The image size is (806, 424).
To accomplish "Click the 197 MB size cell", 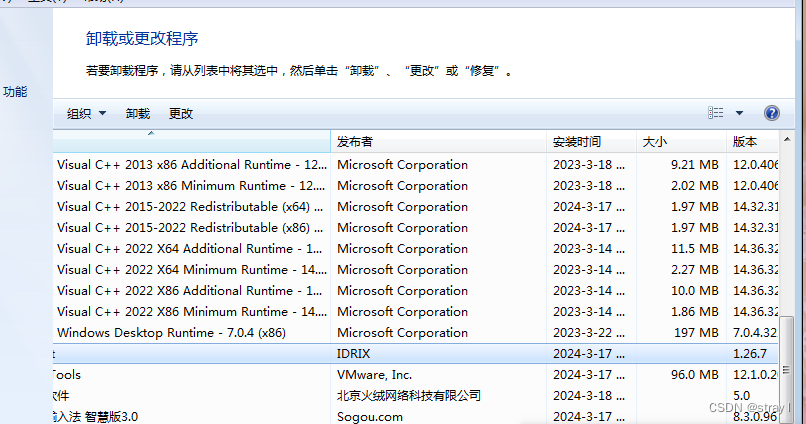I will (x=697, y=333).
